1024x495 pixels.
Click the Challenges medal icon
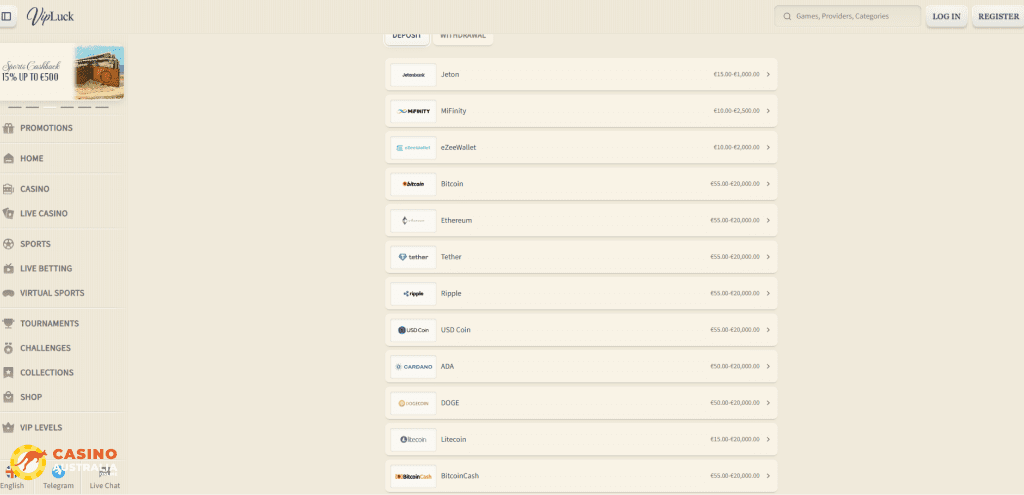pyautogui.click(x=8, y=348)
